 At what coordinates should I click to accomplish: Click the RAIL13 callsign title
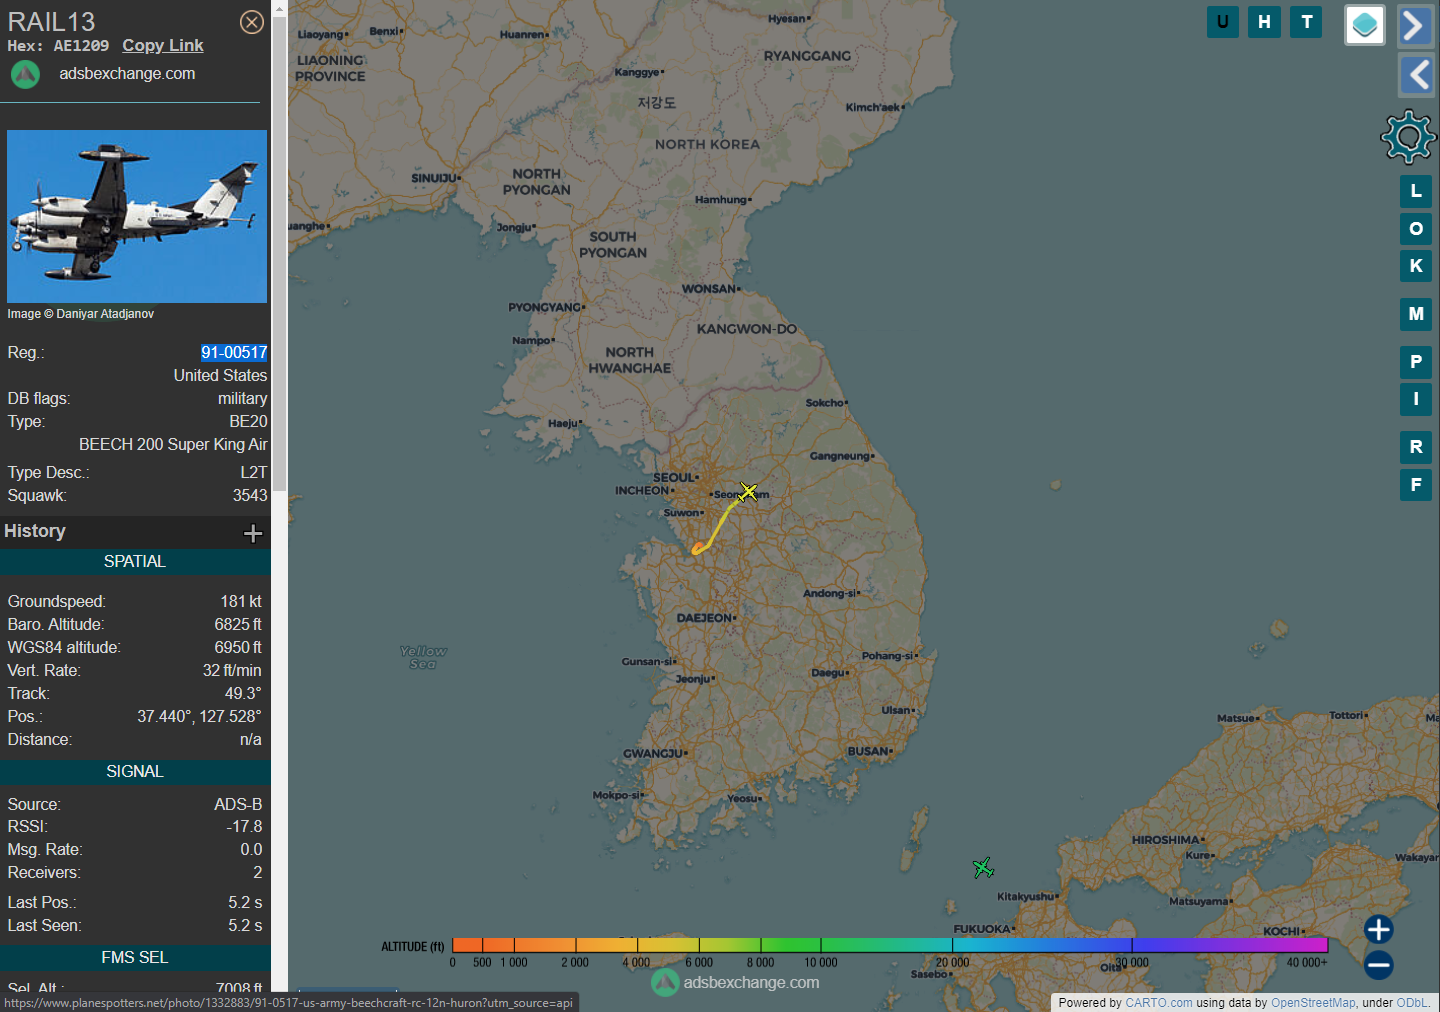pyautogui.click(x=52, y=21)
